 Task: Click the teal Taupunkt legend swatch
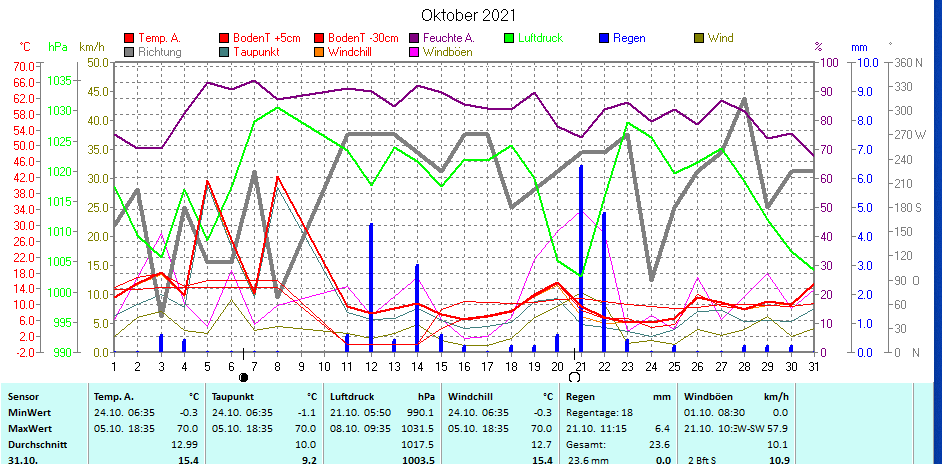(x=223, y=52)
